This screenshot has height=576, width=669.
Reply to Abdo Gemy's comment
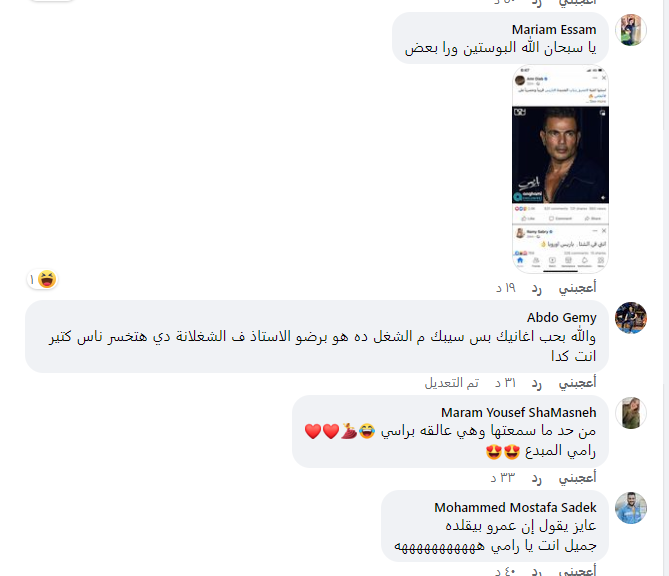pos(537,383)
